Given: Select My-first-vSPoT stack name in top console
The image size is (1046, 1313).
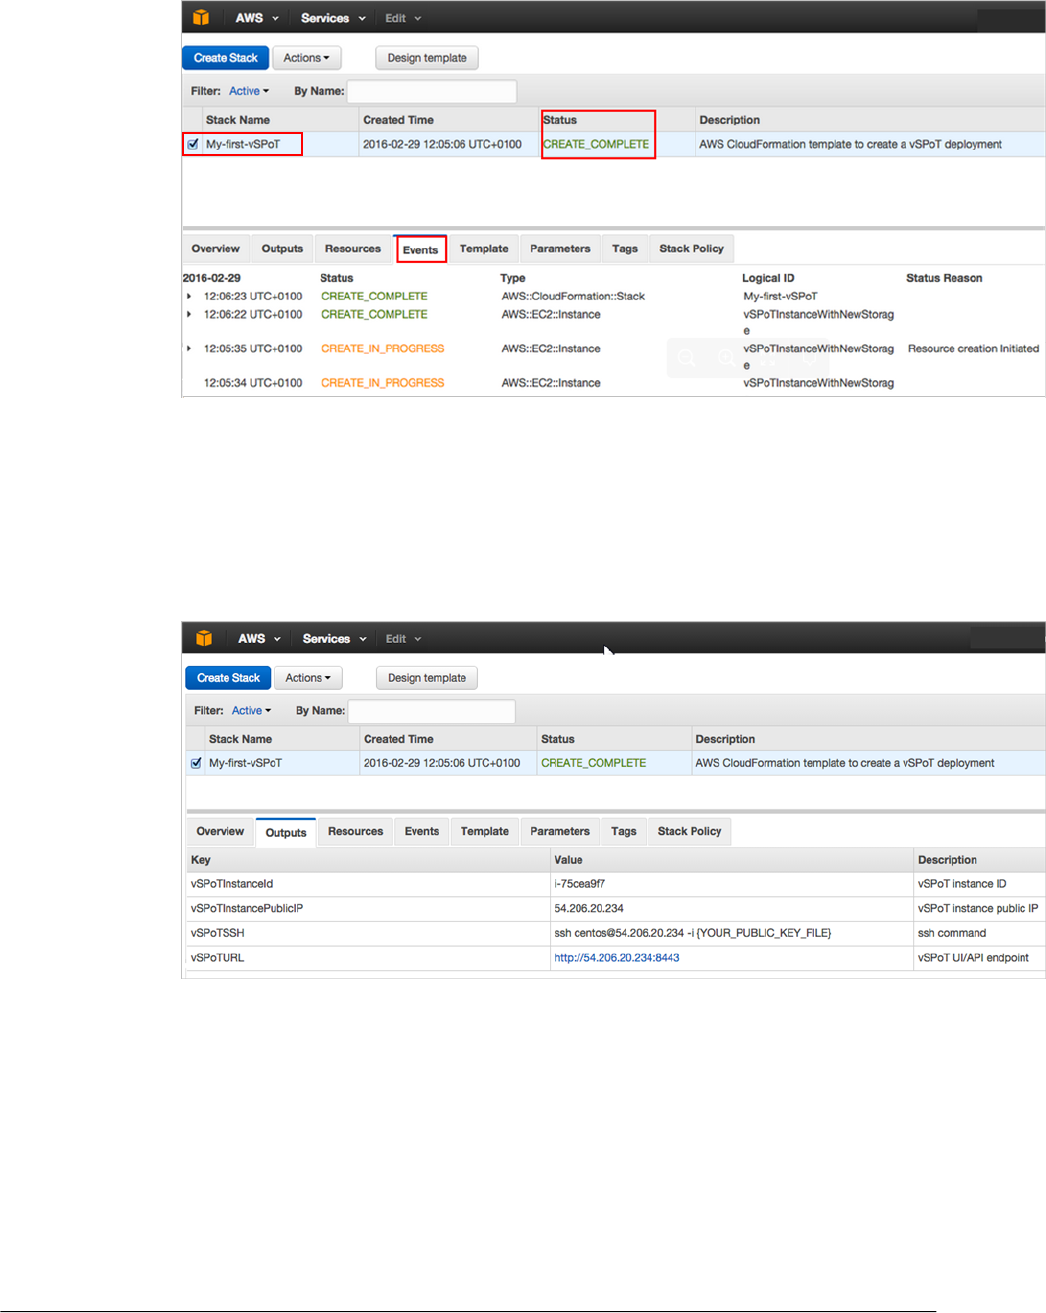Looking at the screenshot, I should tap(243, 144).
